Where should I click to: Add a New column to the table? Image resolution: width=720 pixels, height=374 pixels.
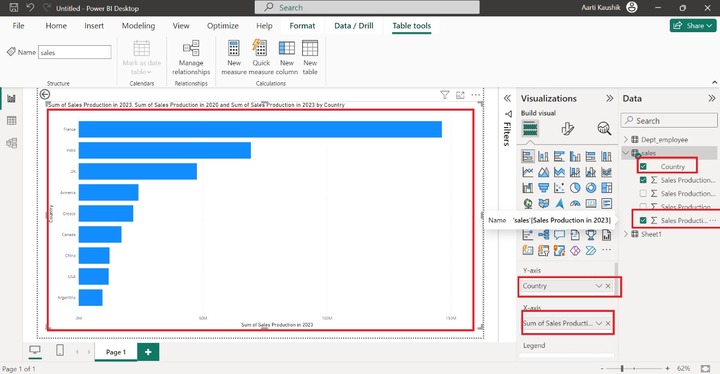287,57
